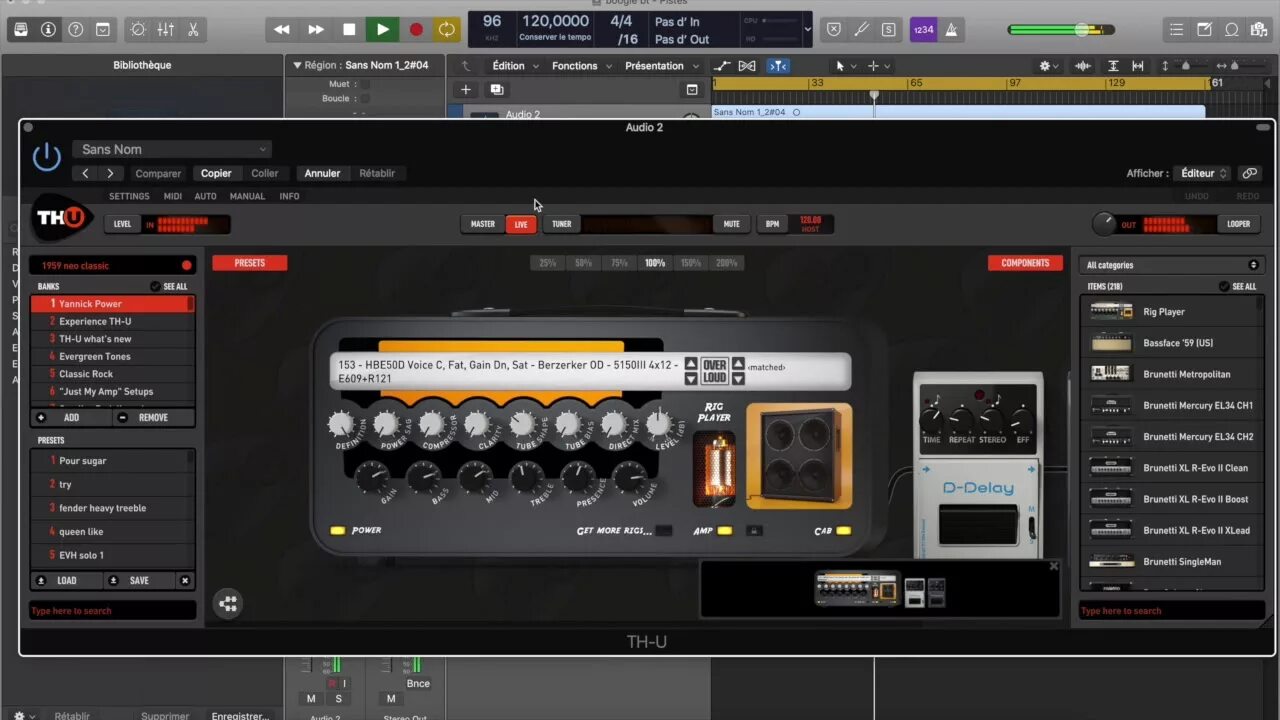This screenshot has height=720, width=1280.
Task: Toggle the Tuner fork icon in Logic toolbar
Action: [x=861, y=30]
